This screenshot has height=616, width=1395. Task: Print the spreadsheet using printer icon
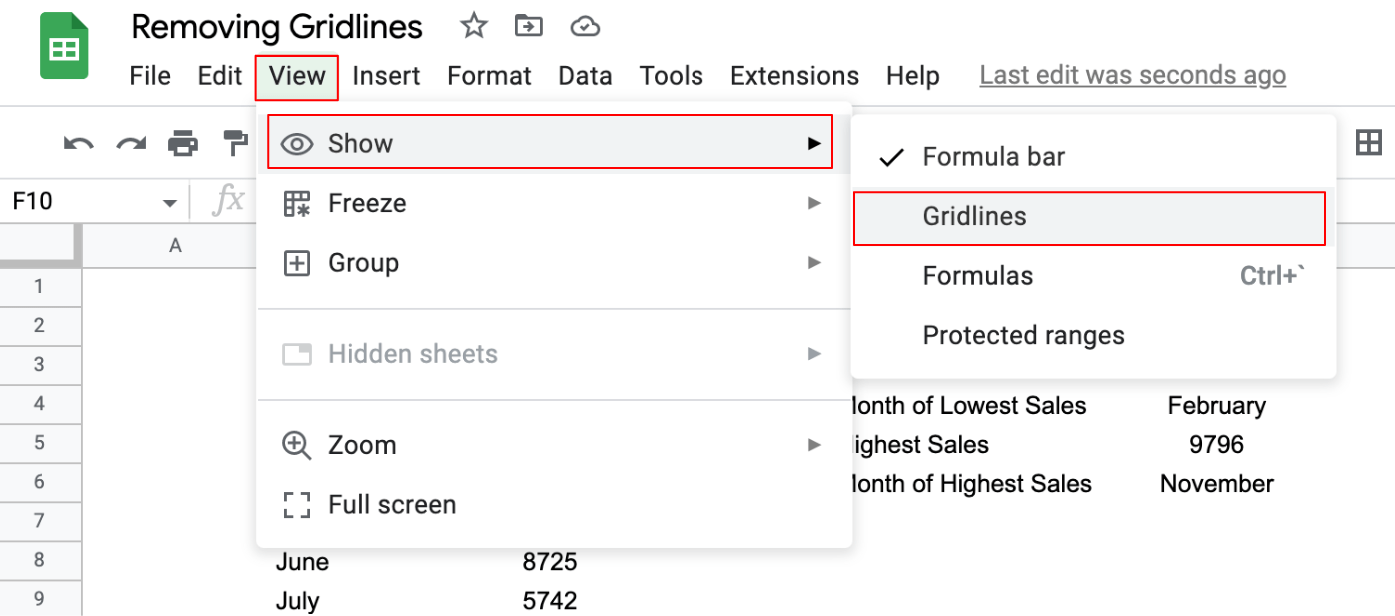[183, 144]
